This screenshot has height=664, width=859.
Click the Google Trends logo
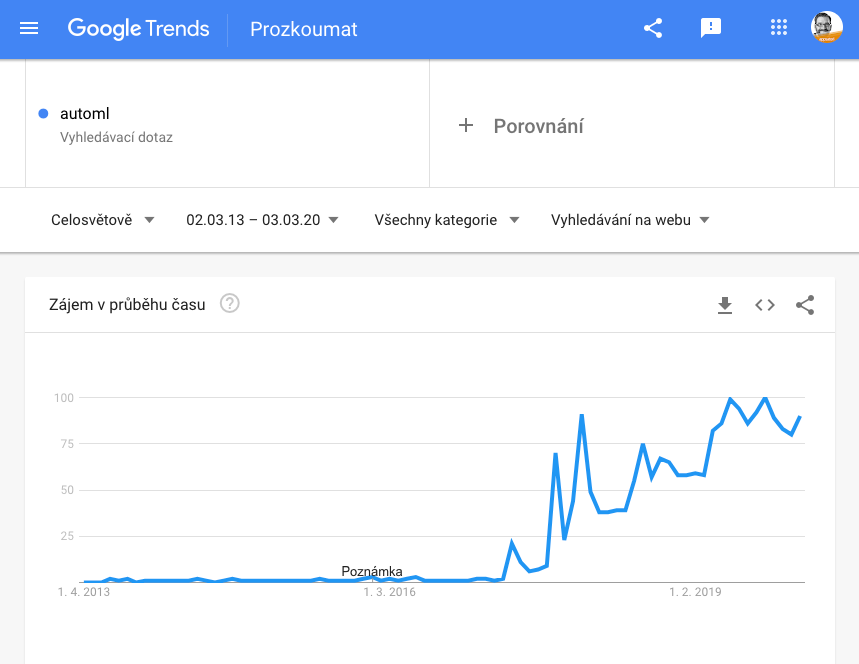pyautogui.click(x=138, y=28)
